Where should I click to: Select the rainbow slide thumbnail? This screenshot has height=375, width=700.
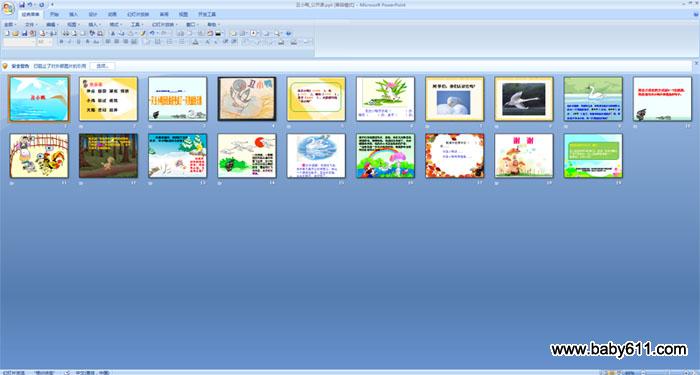tap(385, 156)
